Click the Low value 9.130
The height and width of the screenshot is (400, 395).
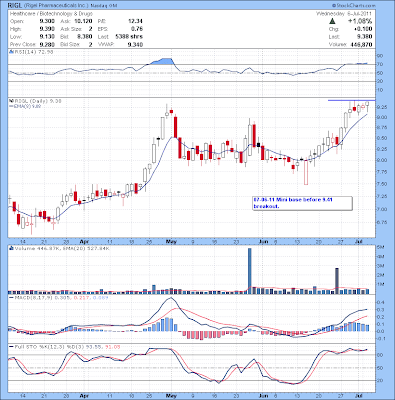click(x=47, y=37)
